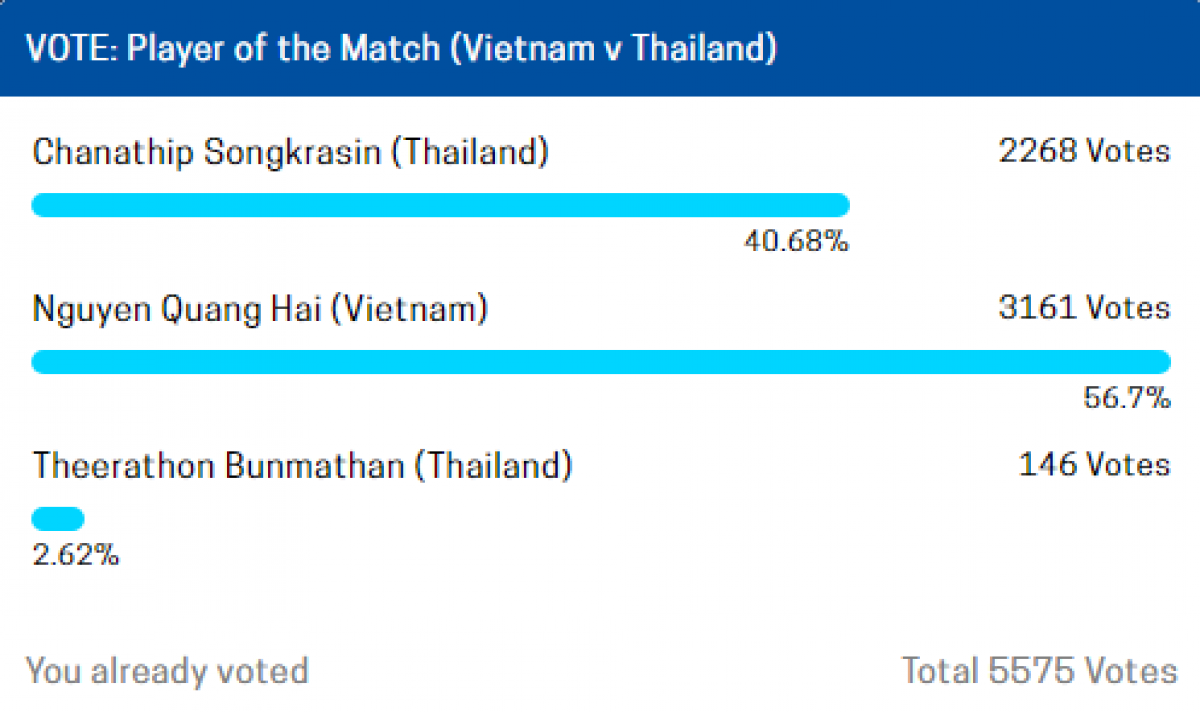Click the 2268 Votes count
This screenshot has width=1200, height=712.
click(1084, 151)
